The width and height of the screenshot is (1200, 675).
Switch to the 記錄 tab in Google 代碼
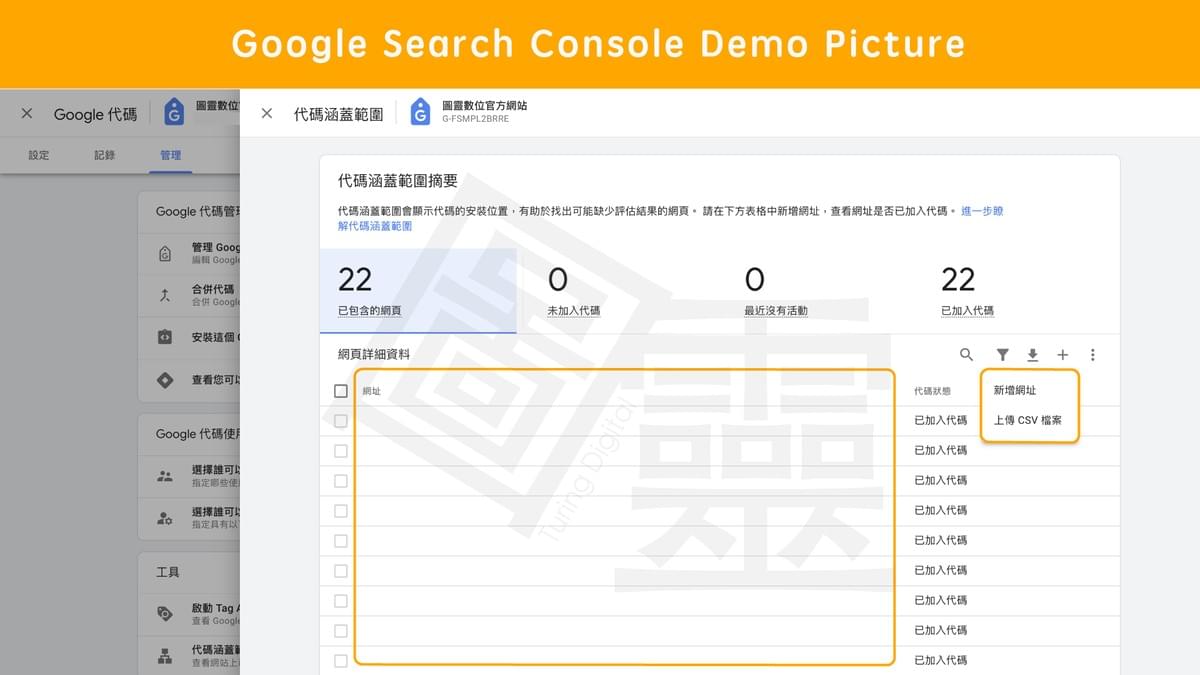pyautogui.click(x=105, y=155)
